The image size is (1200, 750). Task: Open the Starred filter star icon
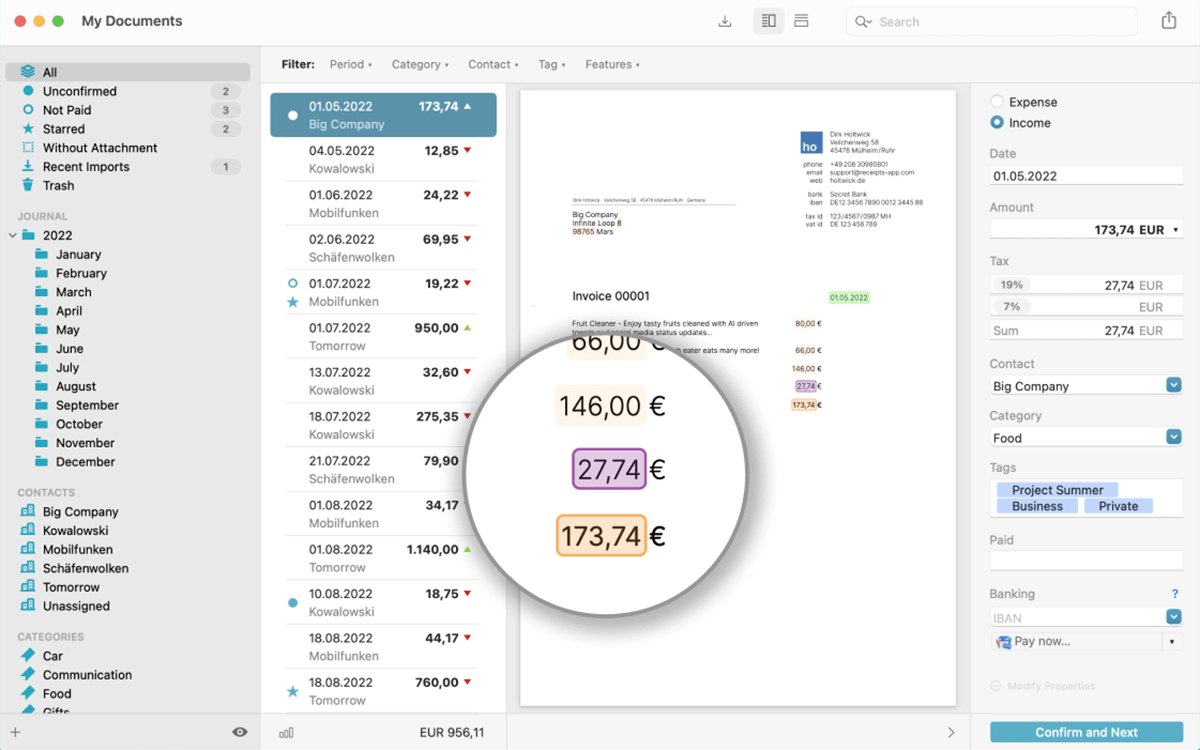[28, 129]
